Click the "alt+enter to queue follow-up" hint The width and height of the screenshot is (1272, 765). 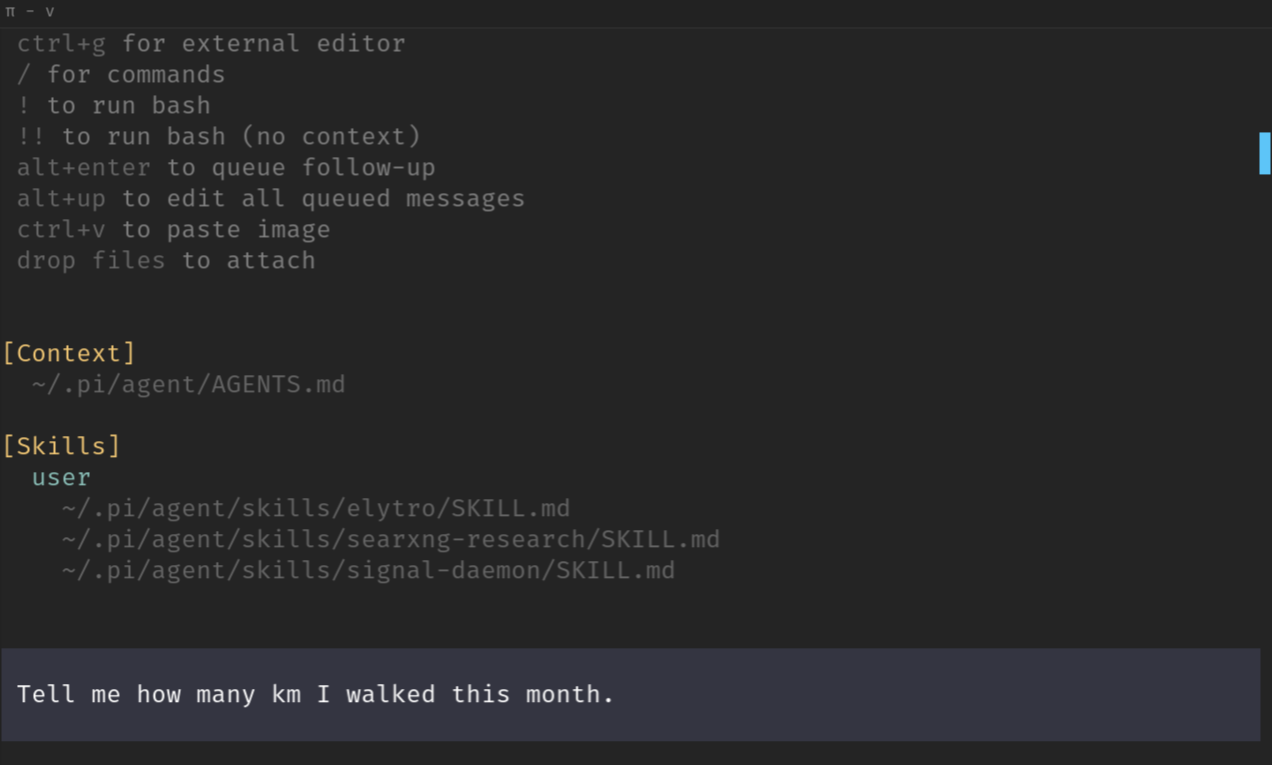[226, 168]
